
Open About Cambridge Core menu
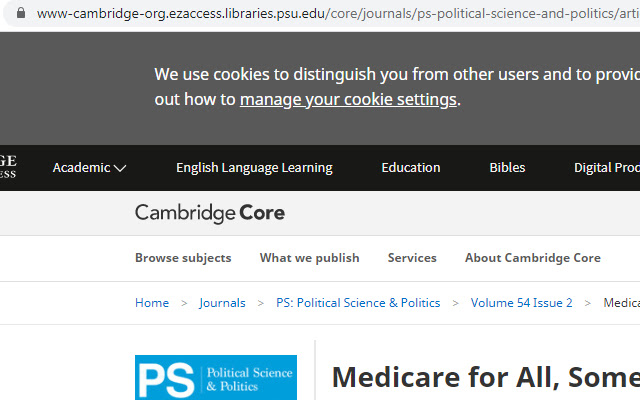(532, 258)
